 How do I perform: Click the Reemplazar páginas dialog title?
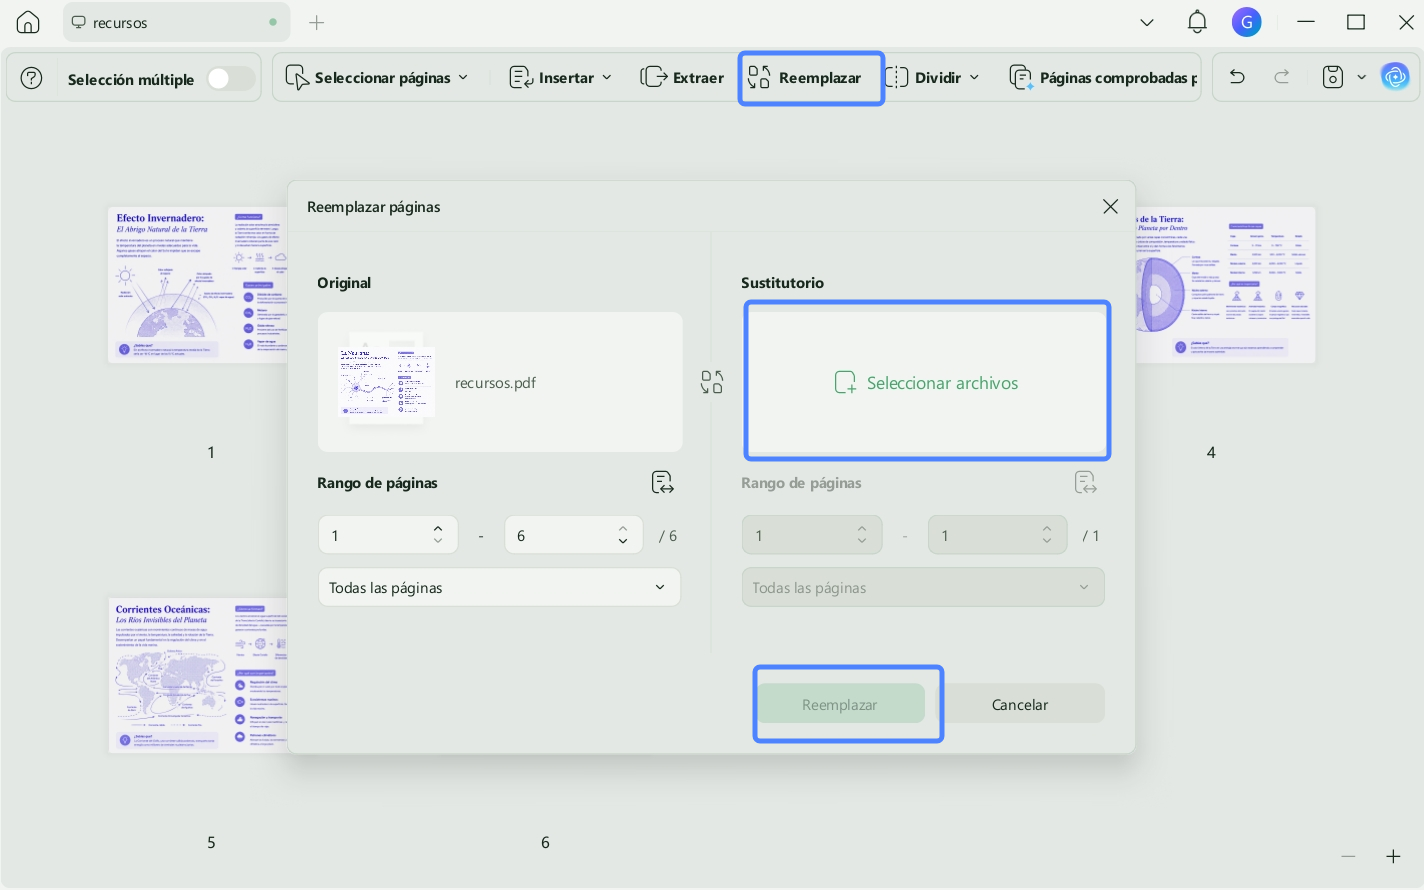pyautogui.click(x=374, y=207)
